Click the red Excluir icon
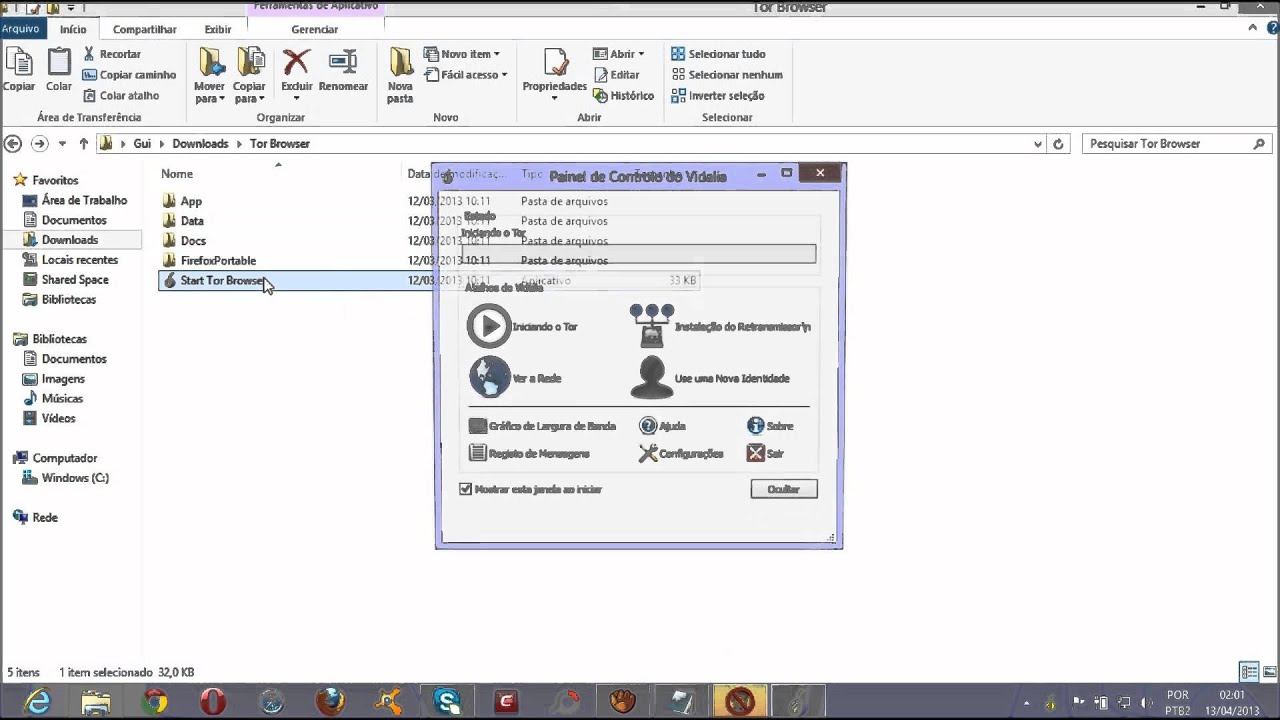The height and width of the screenshot is (720, 1280). pos(296,63)
